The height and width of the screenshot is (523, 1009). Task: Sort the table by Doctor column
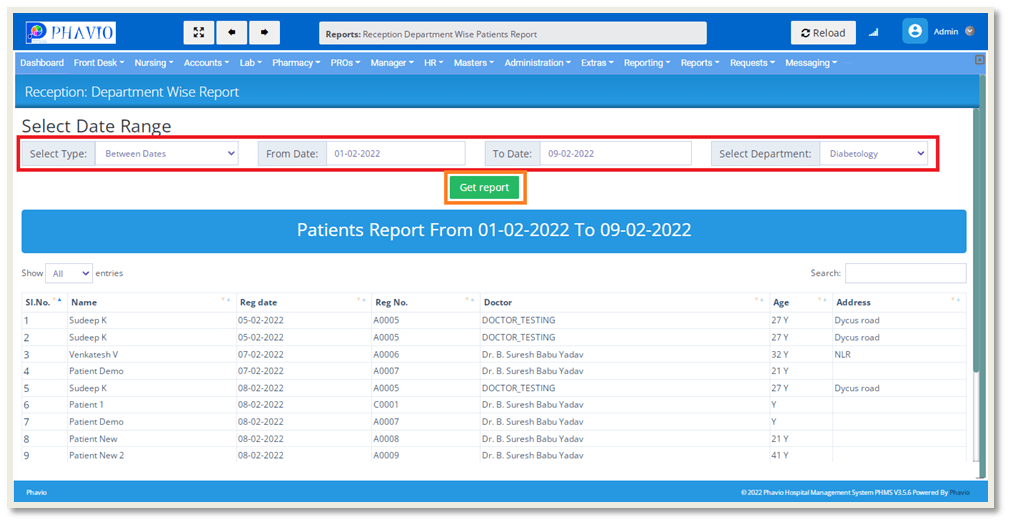(x=759, y=300)
